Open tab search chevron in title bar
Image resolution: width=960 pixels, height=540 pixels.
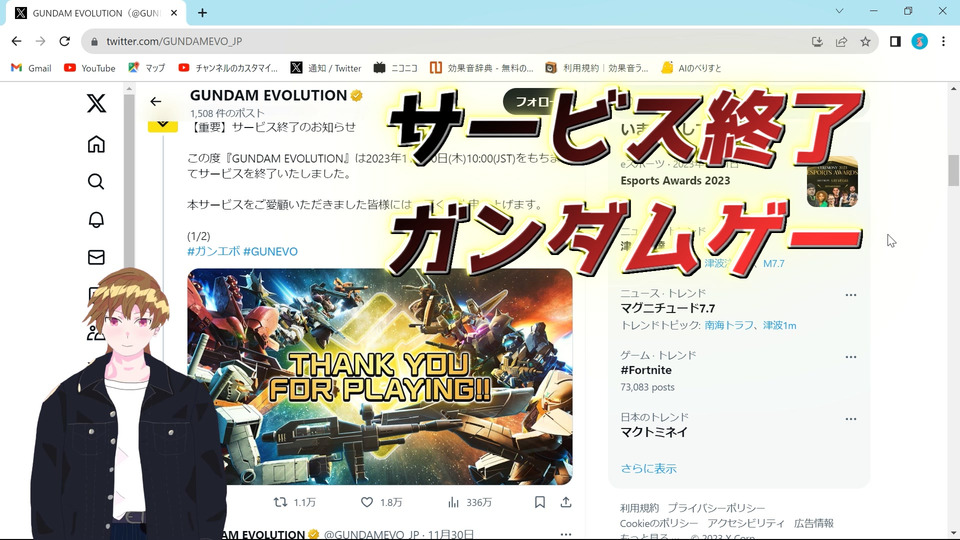(x=839, y=11)
